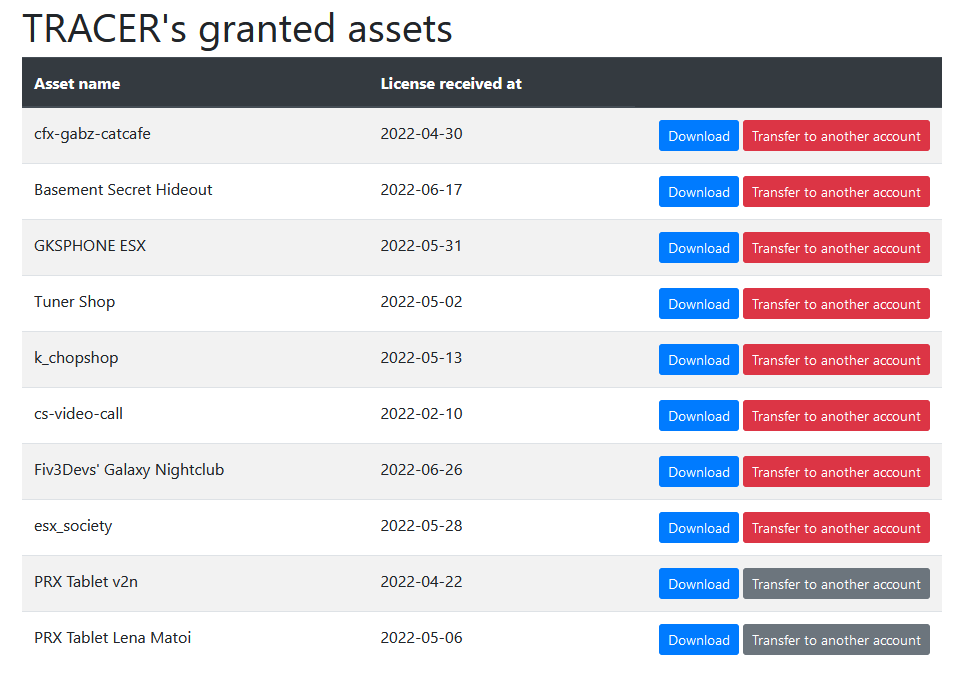Viewport: 957px width, 676px height.
Task: Download the cs-video-call asset
Action: [699, 415]
